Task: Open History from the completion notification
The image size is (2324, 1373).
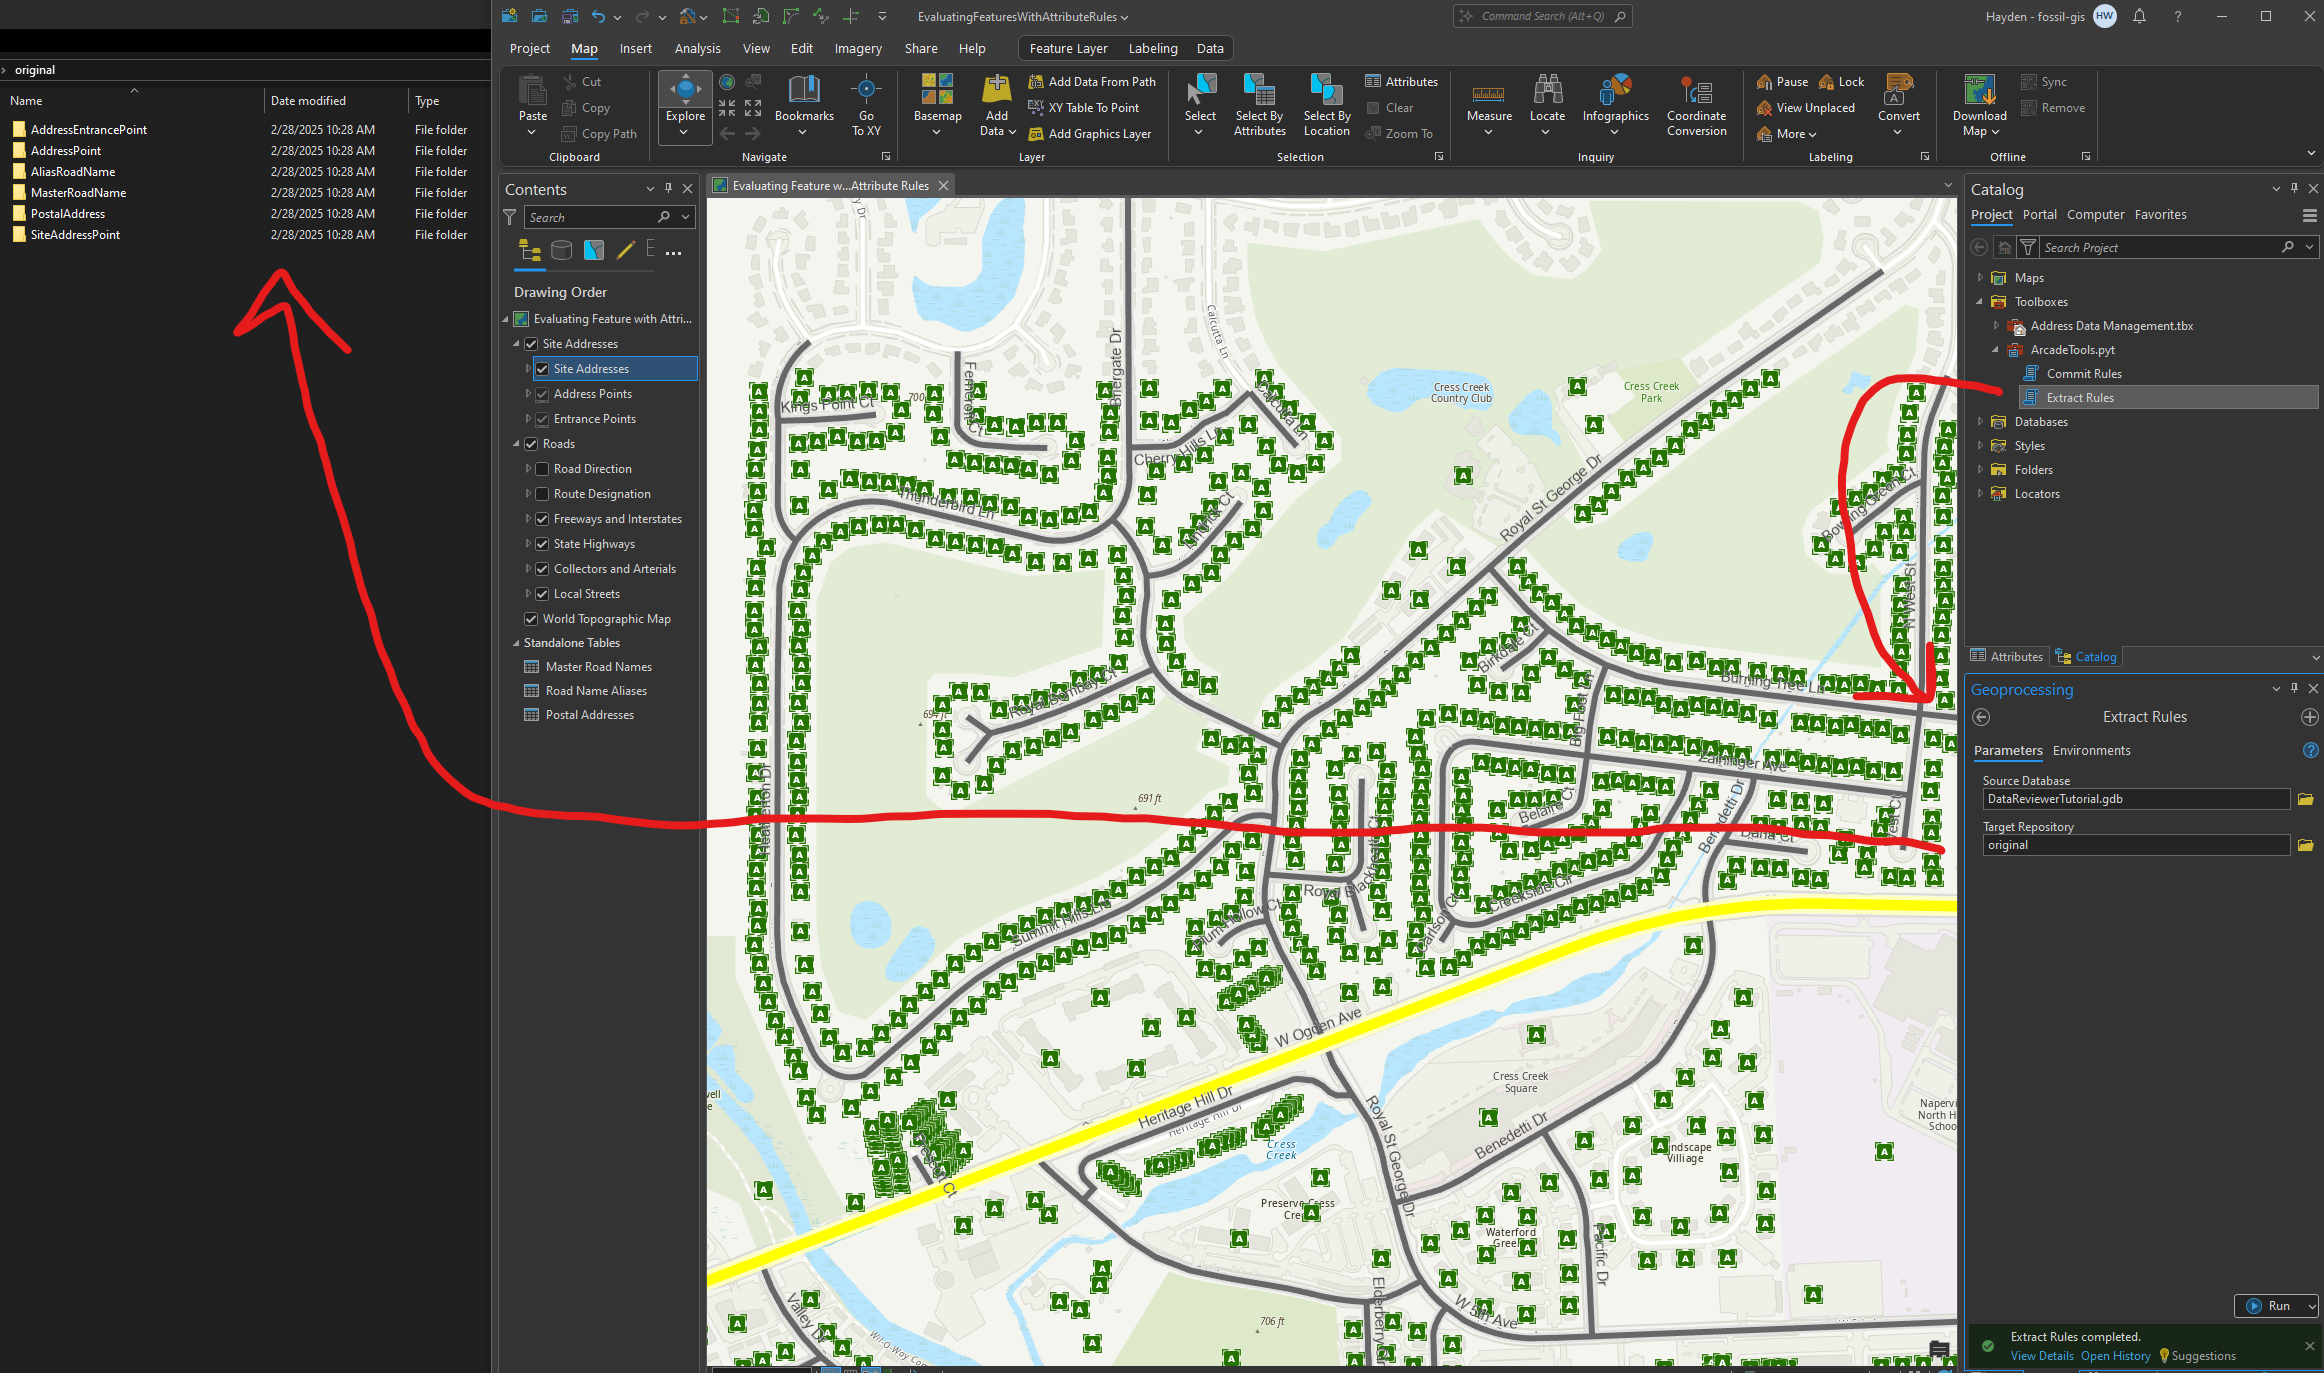Action: click(x=2114, y=1355)
